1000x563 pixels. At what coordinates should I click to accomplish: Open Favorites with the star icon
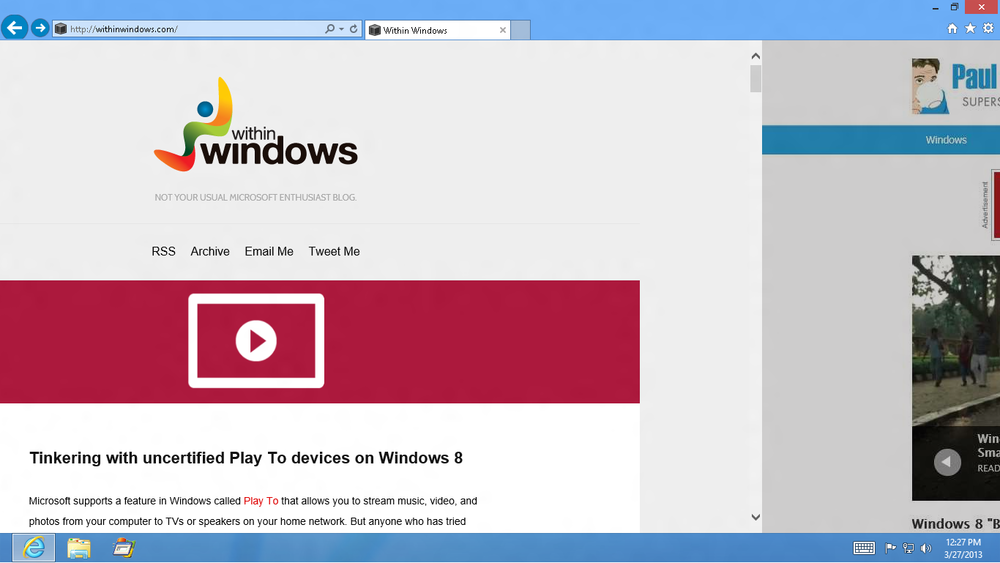(970, 29)
